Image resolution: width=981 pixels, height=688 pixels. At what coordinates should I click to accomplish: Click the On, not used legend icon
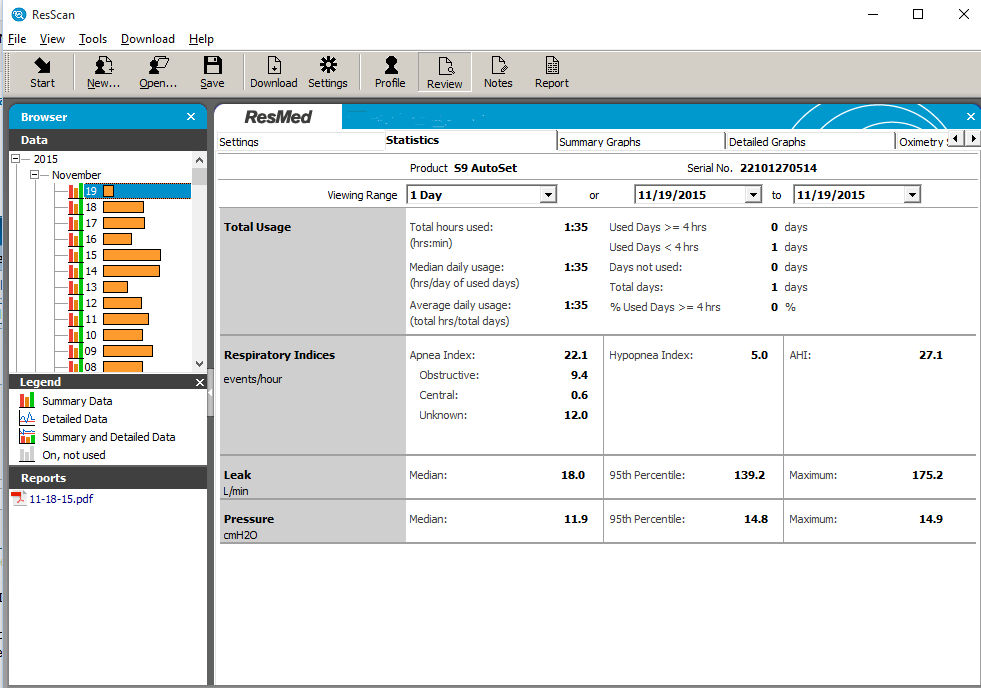pyautogui.click(x=27, y=455)
